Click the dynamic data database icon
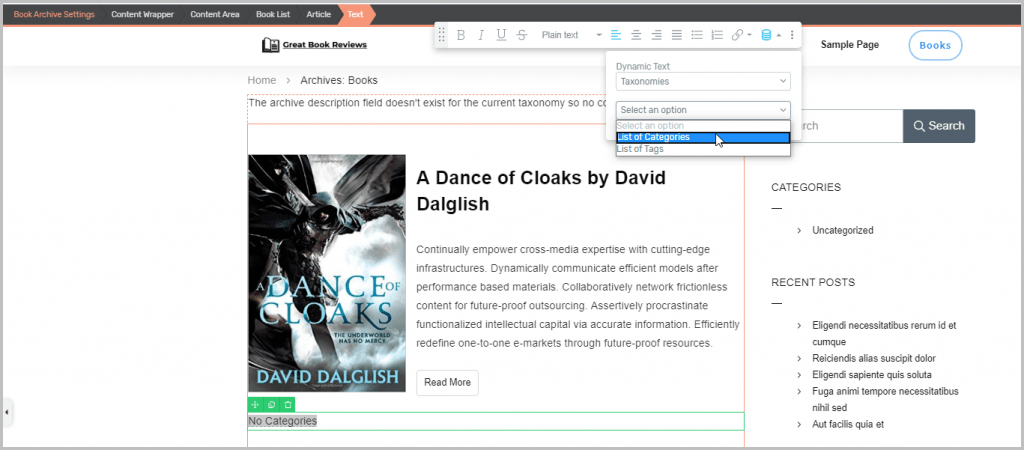 pos(767,35)
